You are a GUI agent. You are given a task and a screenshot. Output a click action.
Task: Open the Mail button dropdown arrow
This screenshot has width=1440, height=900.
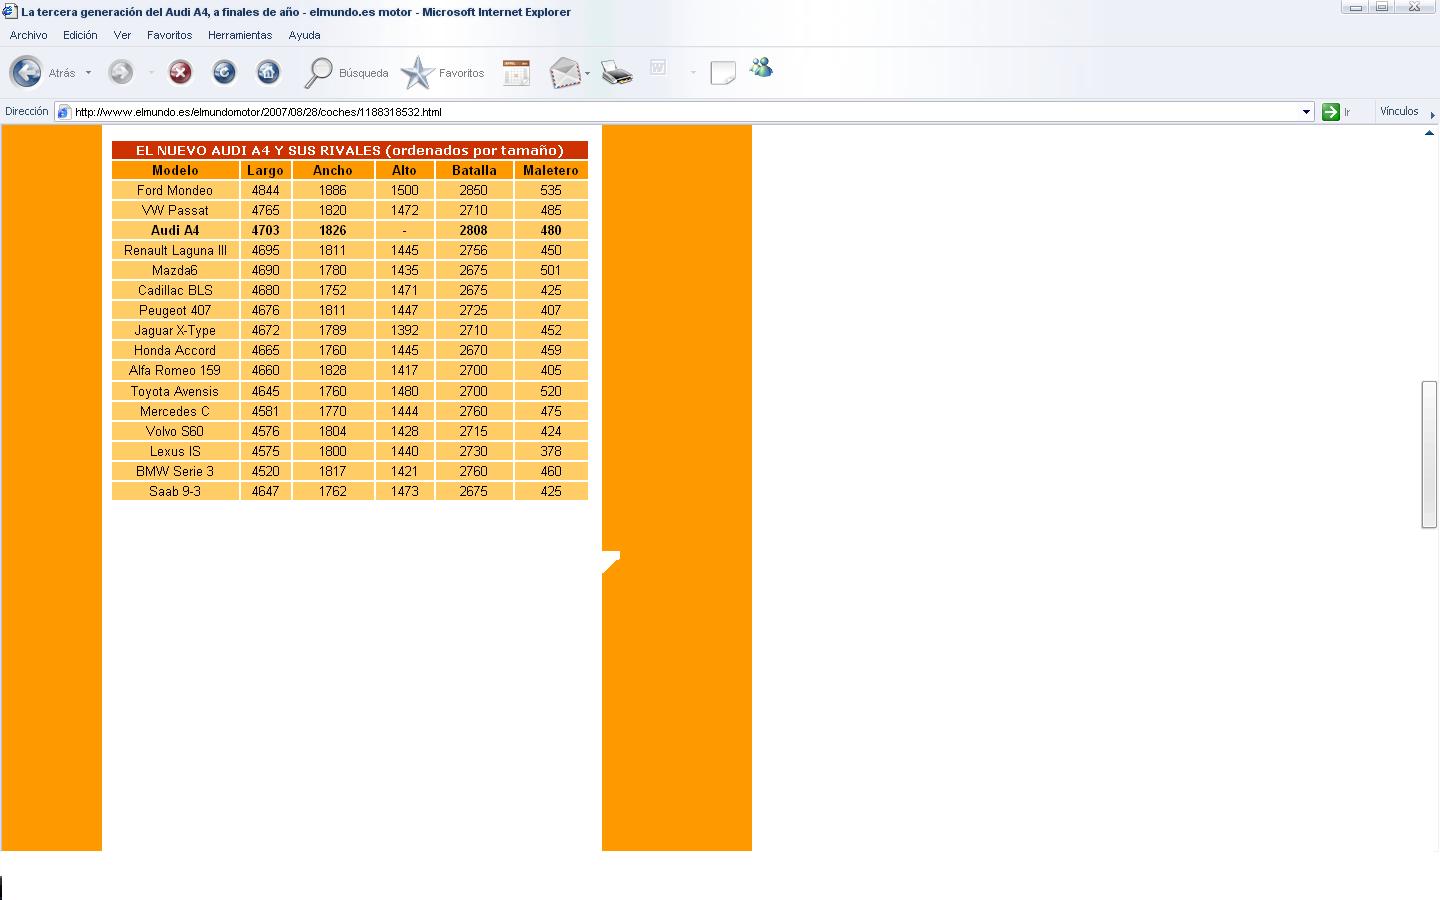click(587, 73)
